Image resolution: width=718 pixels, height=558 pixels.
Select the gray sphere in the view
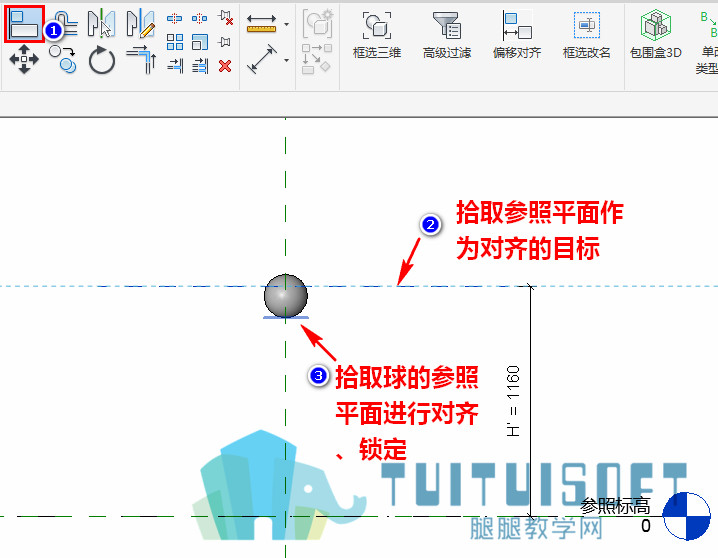286,296
